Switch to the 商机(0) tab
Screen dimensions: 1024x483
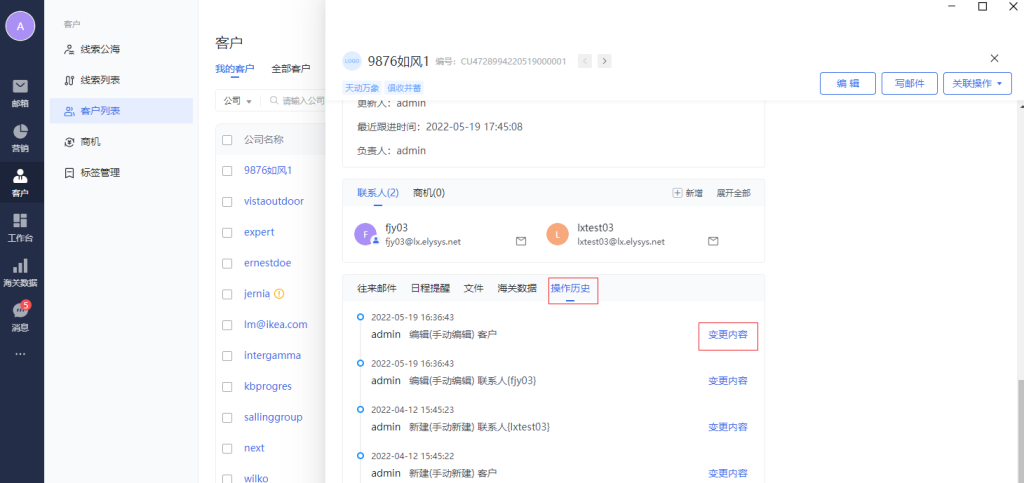428,193
